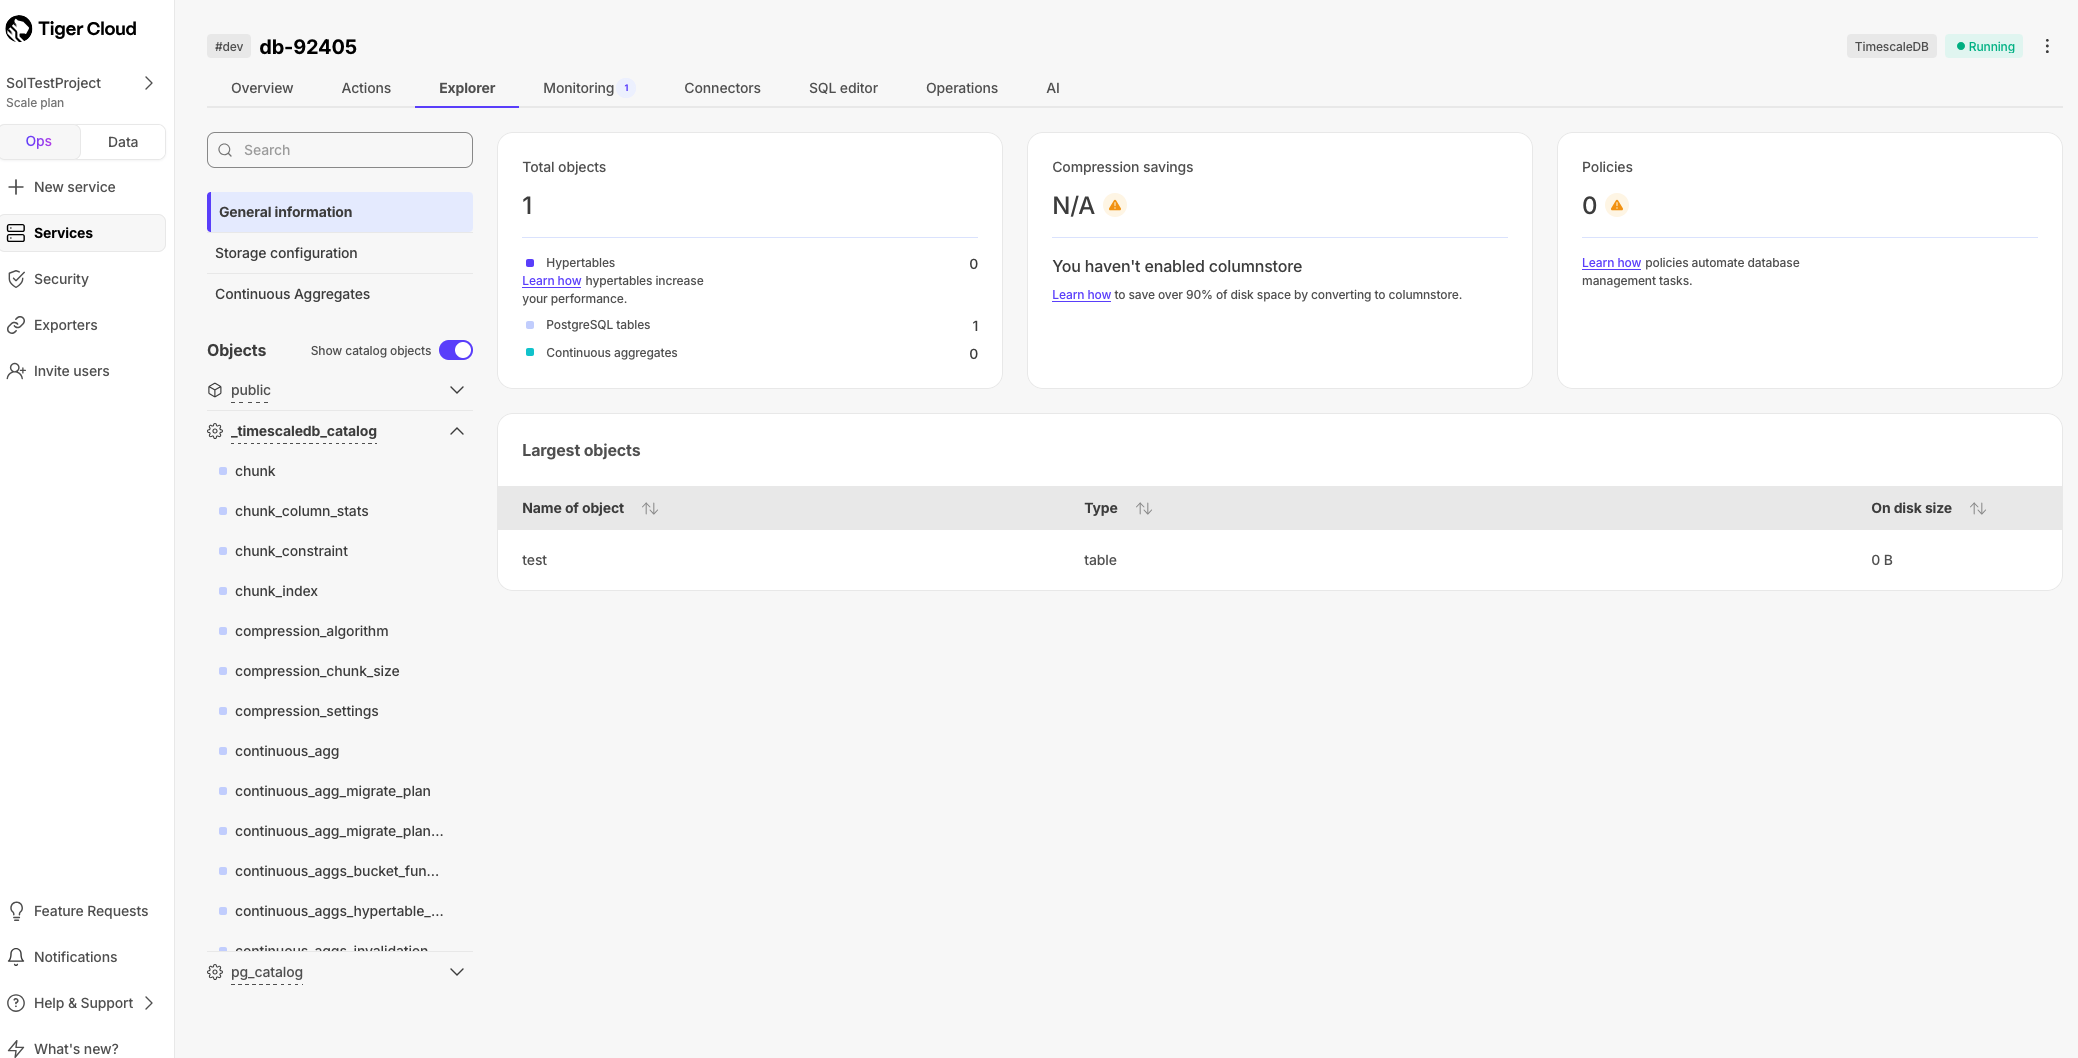Viewport: 2078px width, 1058px height.
Task: Click the pg_catalog gear icon
Action: tap(215, 972)
